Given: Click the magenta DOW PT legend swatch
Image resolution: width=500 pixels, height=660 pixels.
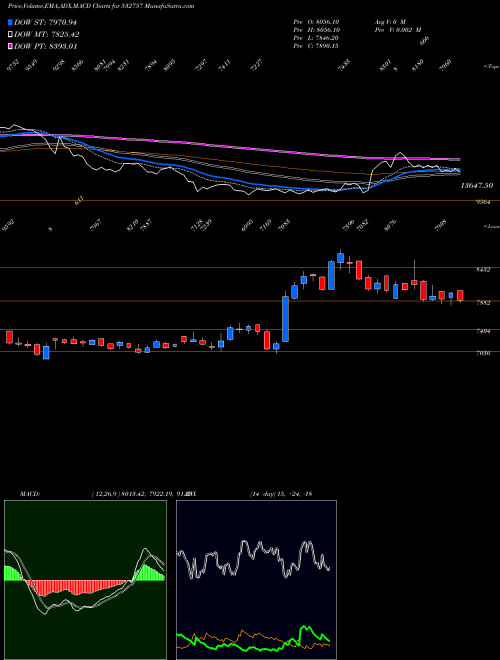Looking at the screenshot, I should click(x=11, y=46).
